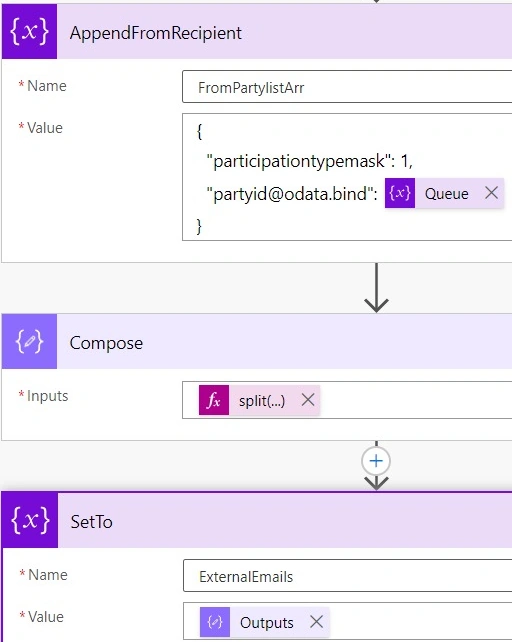512x642 pixels.
Task: Edit the split(...) expression token
Action: [x=262, y=400]
